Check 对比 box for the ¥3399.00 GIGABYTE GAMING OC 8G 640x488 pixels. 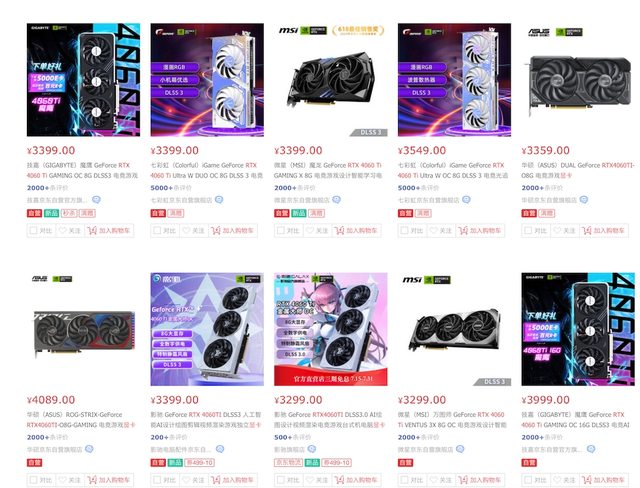point(33,231)
